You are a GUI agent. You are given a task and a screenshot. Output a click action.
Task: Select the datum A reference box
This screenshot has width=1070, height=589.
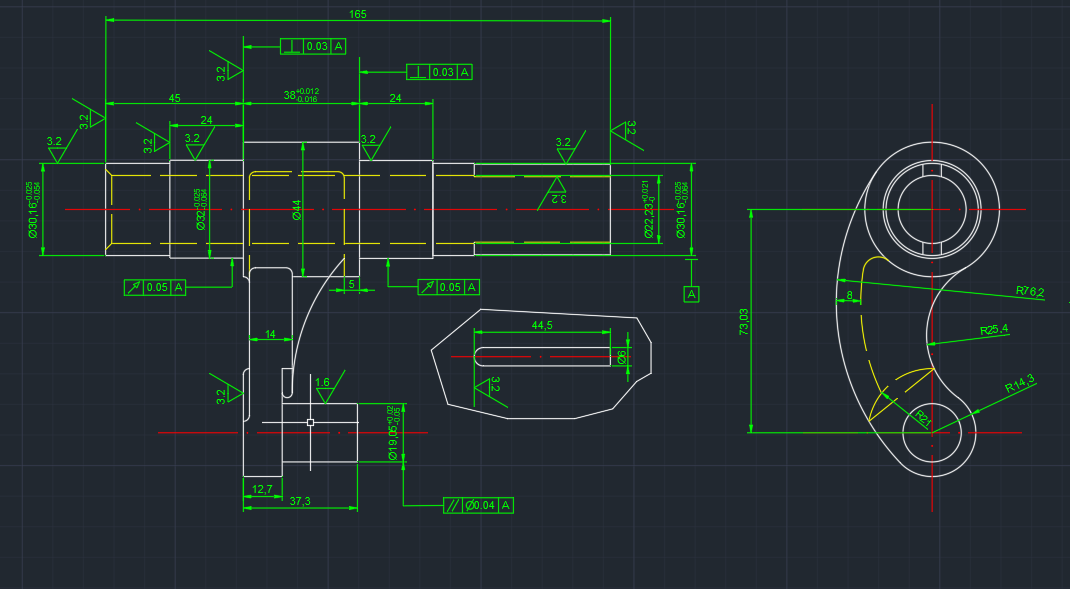click(x=691, y=294)
